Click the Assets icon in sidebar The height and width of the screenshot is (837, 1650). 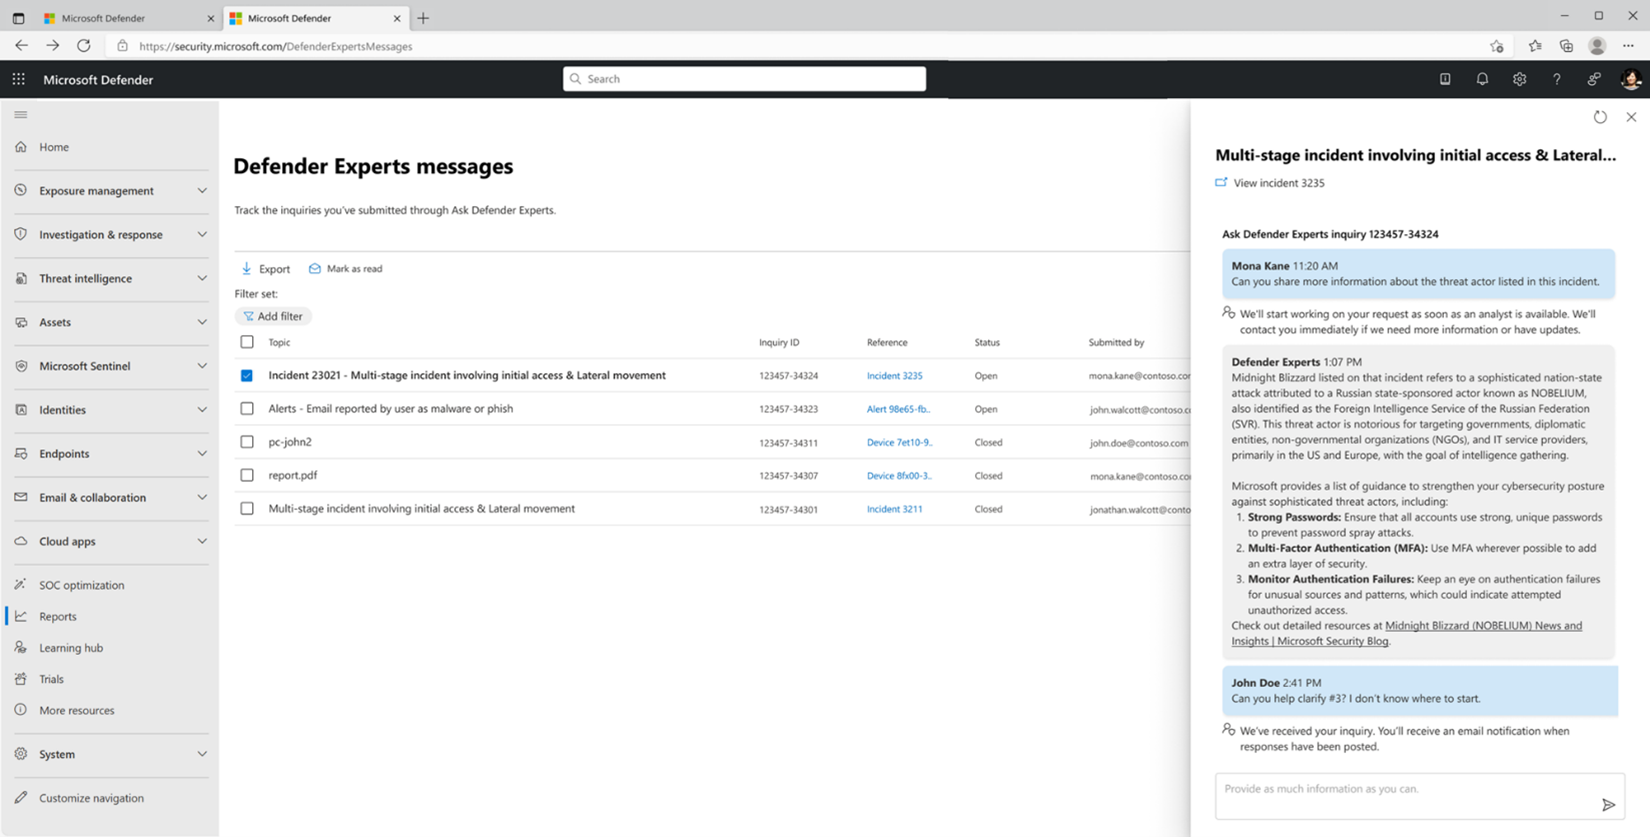[x=21, y=322]
